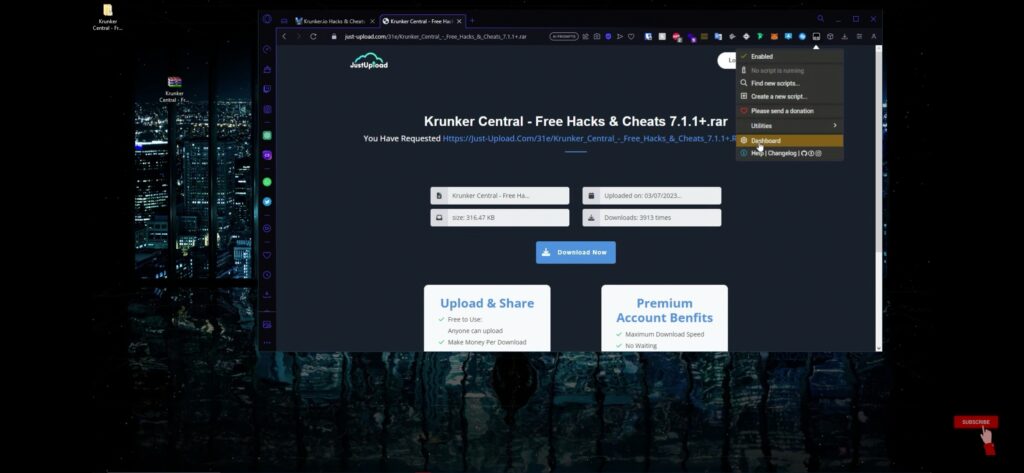Click the search tabs magnifier icon
Image resolution: width=1024 pixels, height=473 pixels.
(x=821, y=19)
